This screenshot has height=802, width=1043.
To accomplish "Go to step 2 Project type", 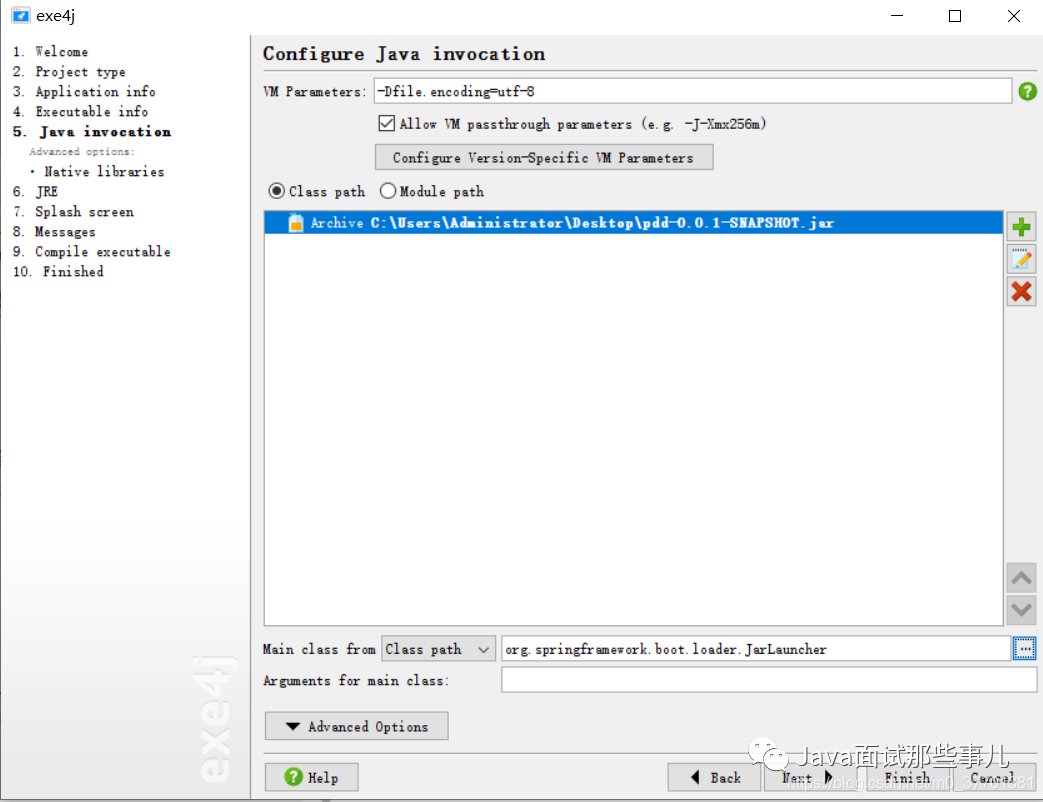I will pos(69,71).
